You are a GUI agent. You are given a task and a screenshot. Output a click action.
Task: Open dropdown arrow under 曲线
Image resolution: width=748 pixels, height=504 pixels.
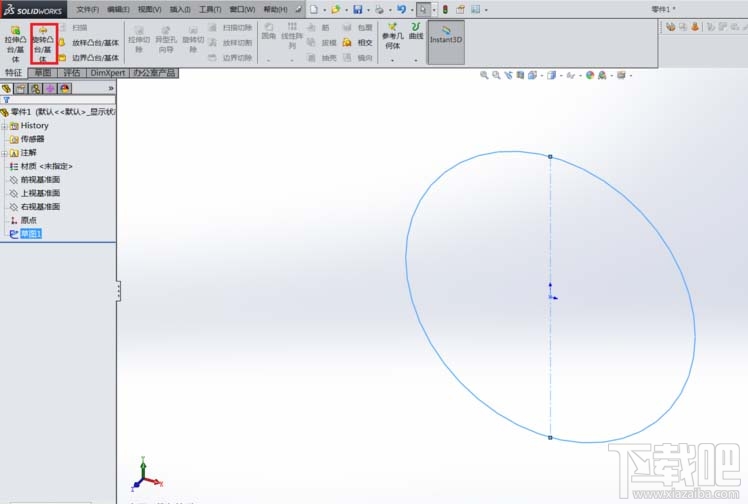416,61
